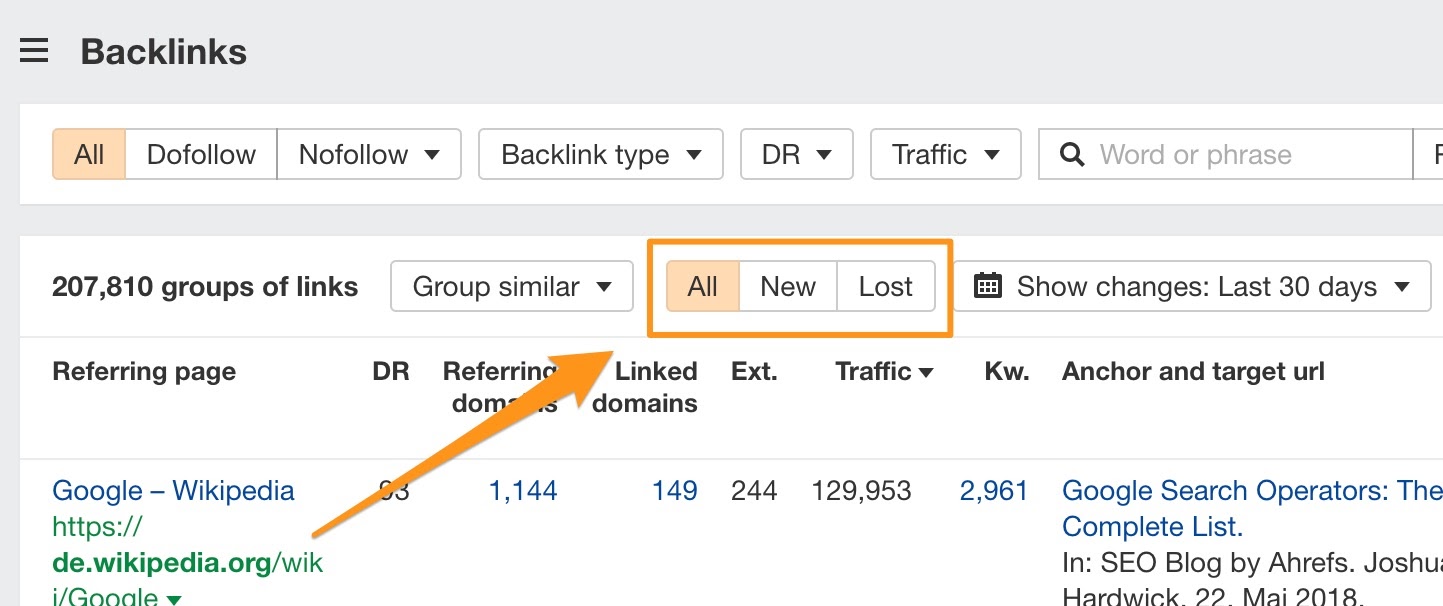Select the All link-type filter
The width and height of the screenshot is (1443, 606).
click(89, 155)
